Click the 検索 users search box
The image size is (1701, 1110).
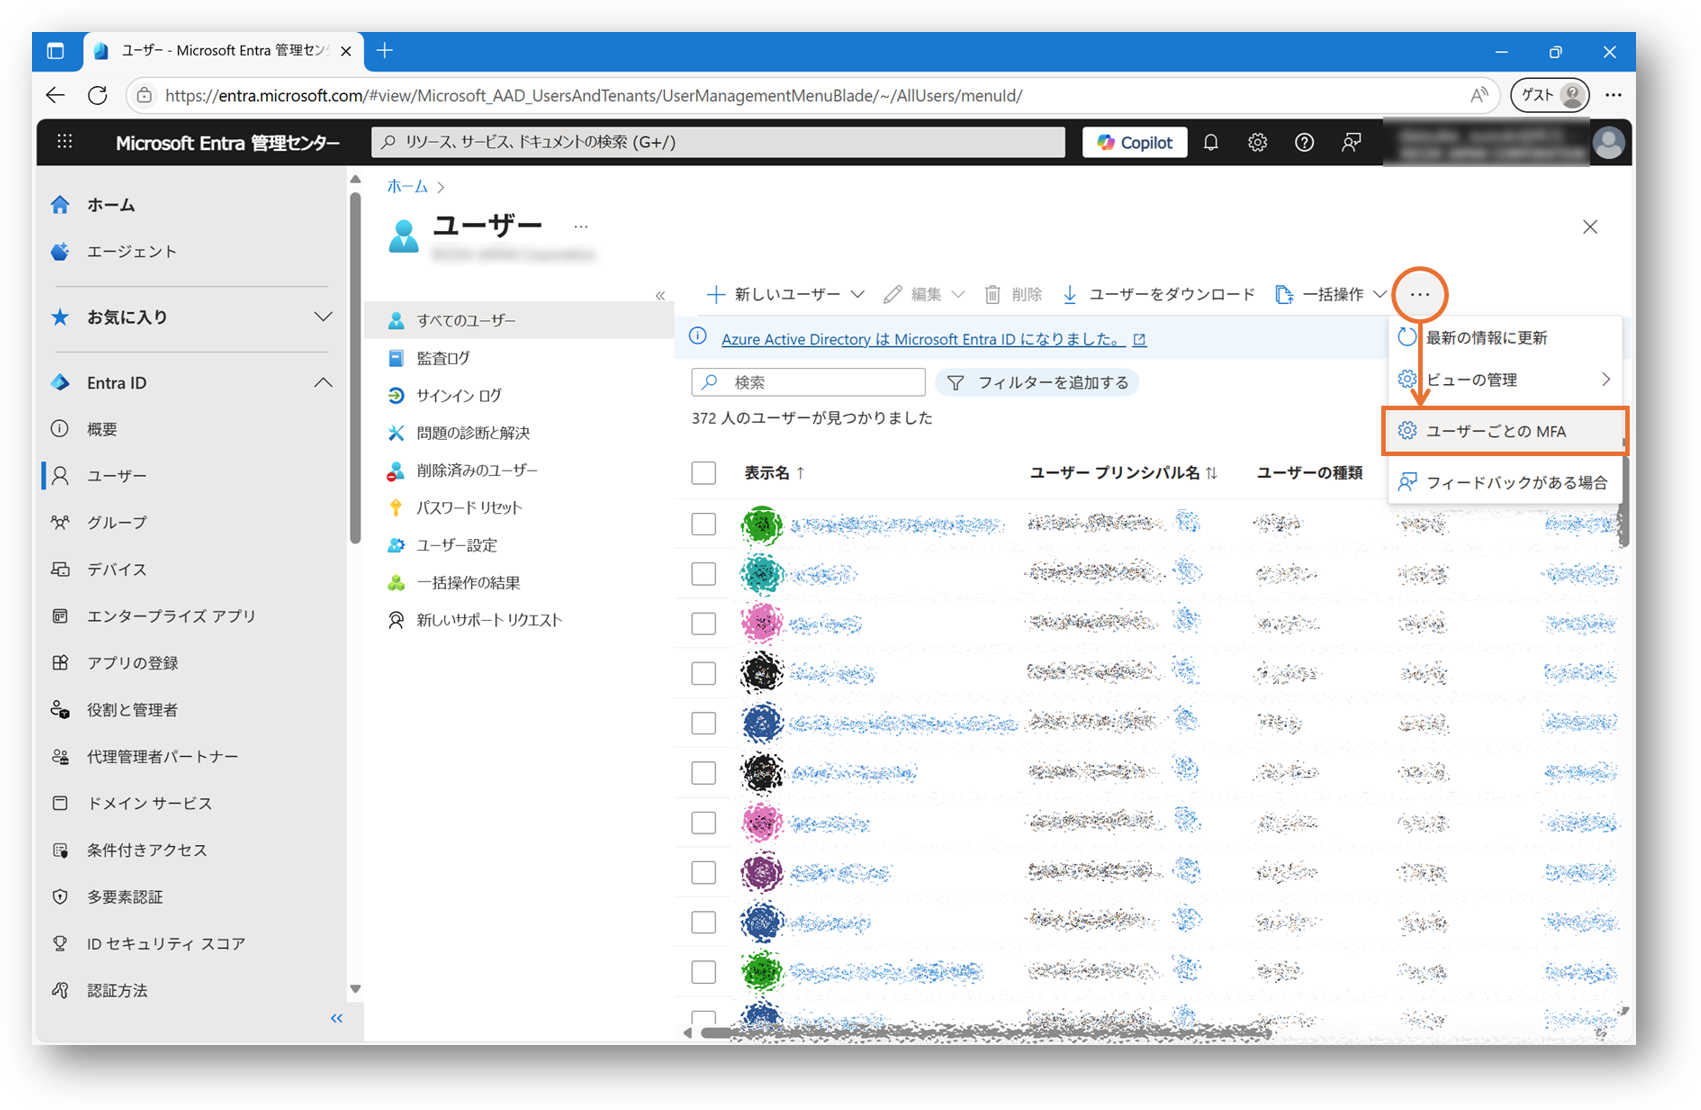click(x=808, y=382)
